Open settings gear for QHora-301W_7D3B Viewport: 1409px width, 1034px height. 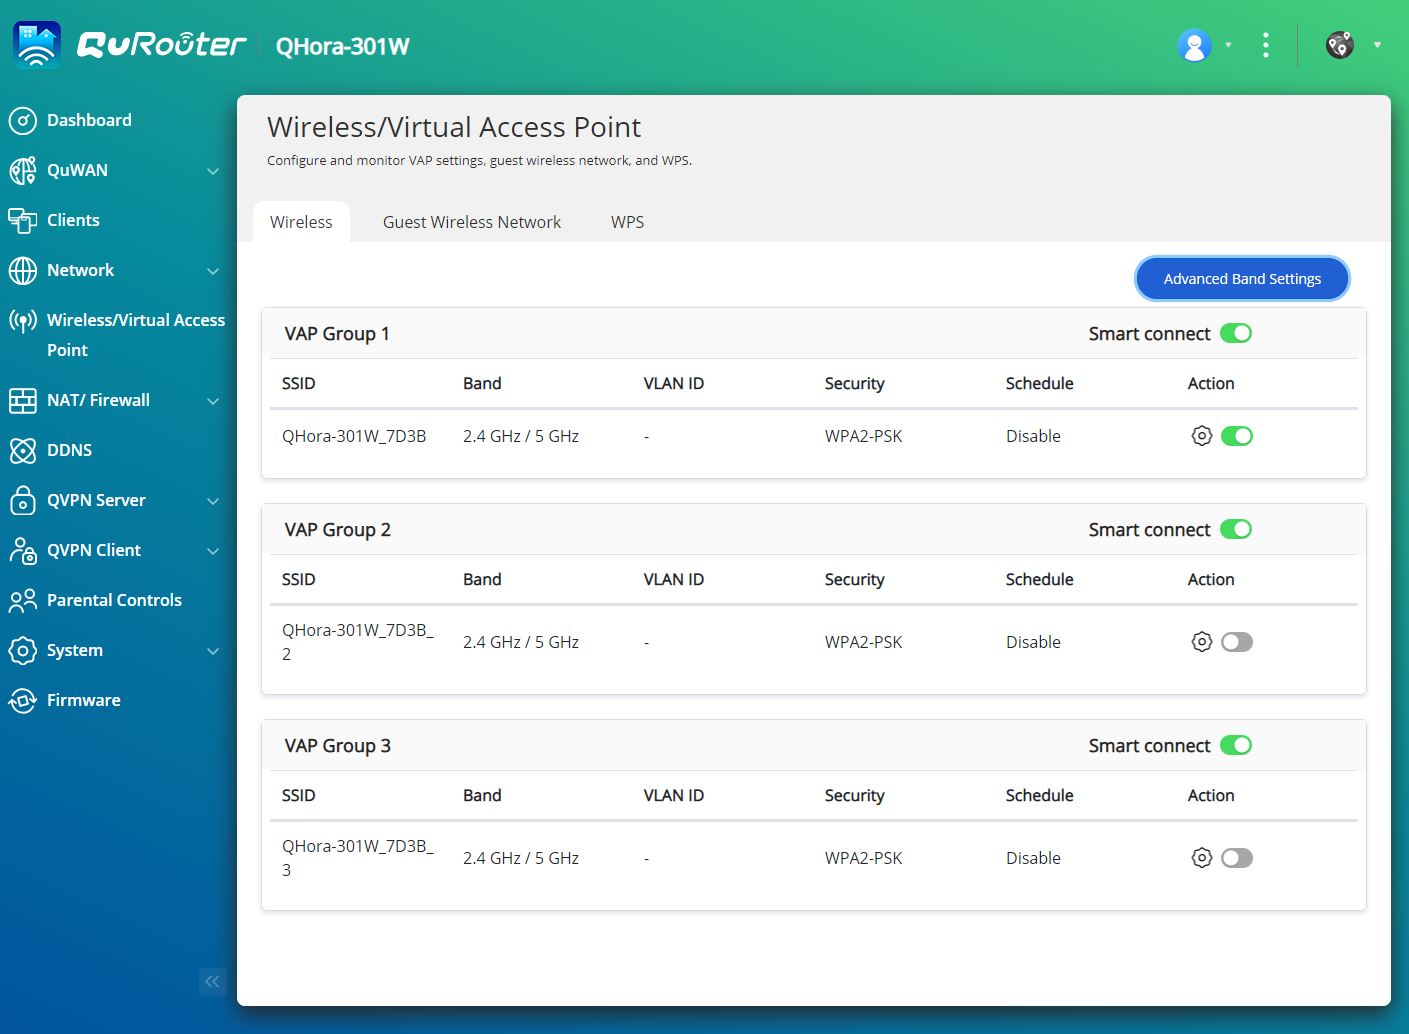[1202, 436]
